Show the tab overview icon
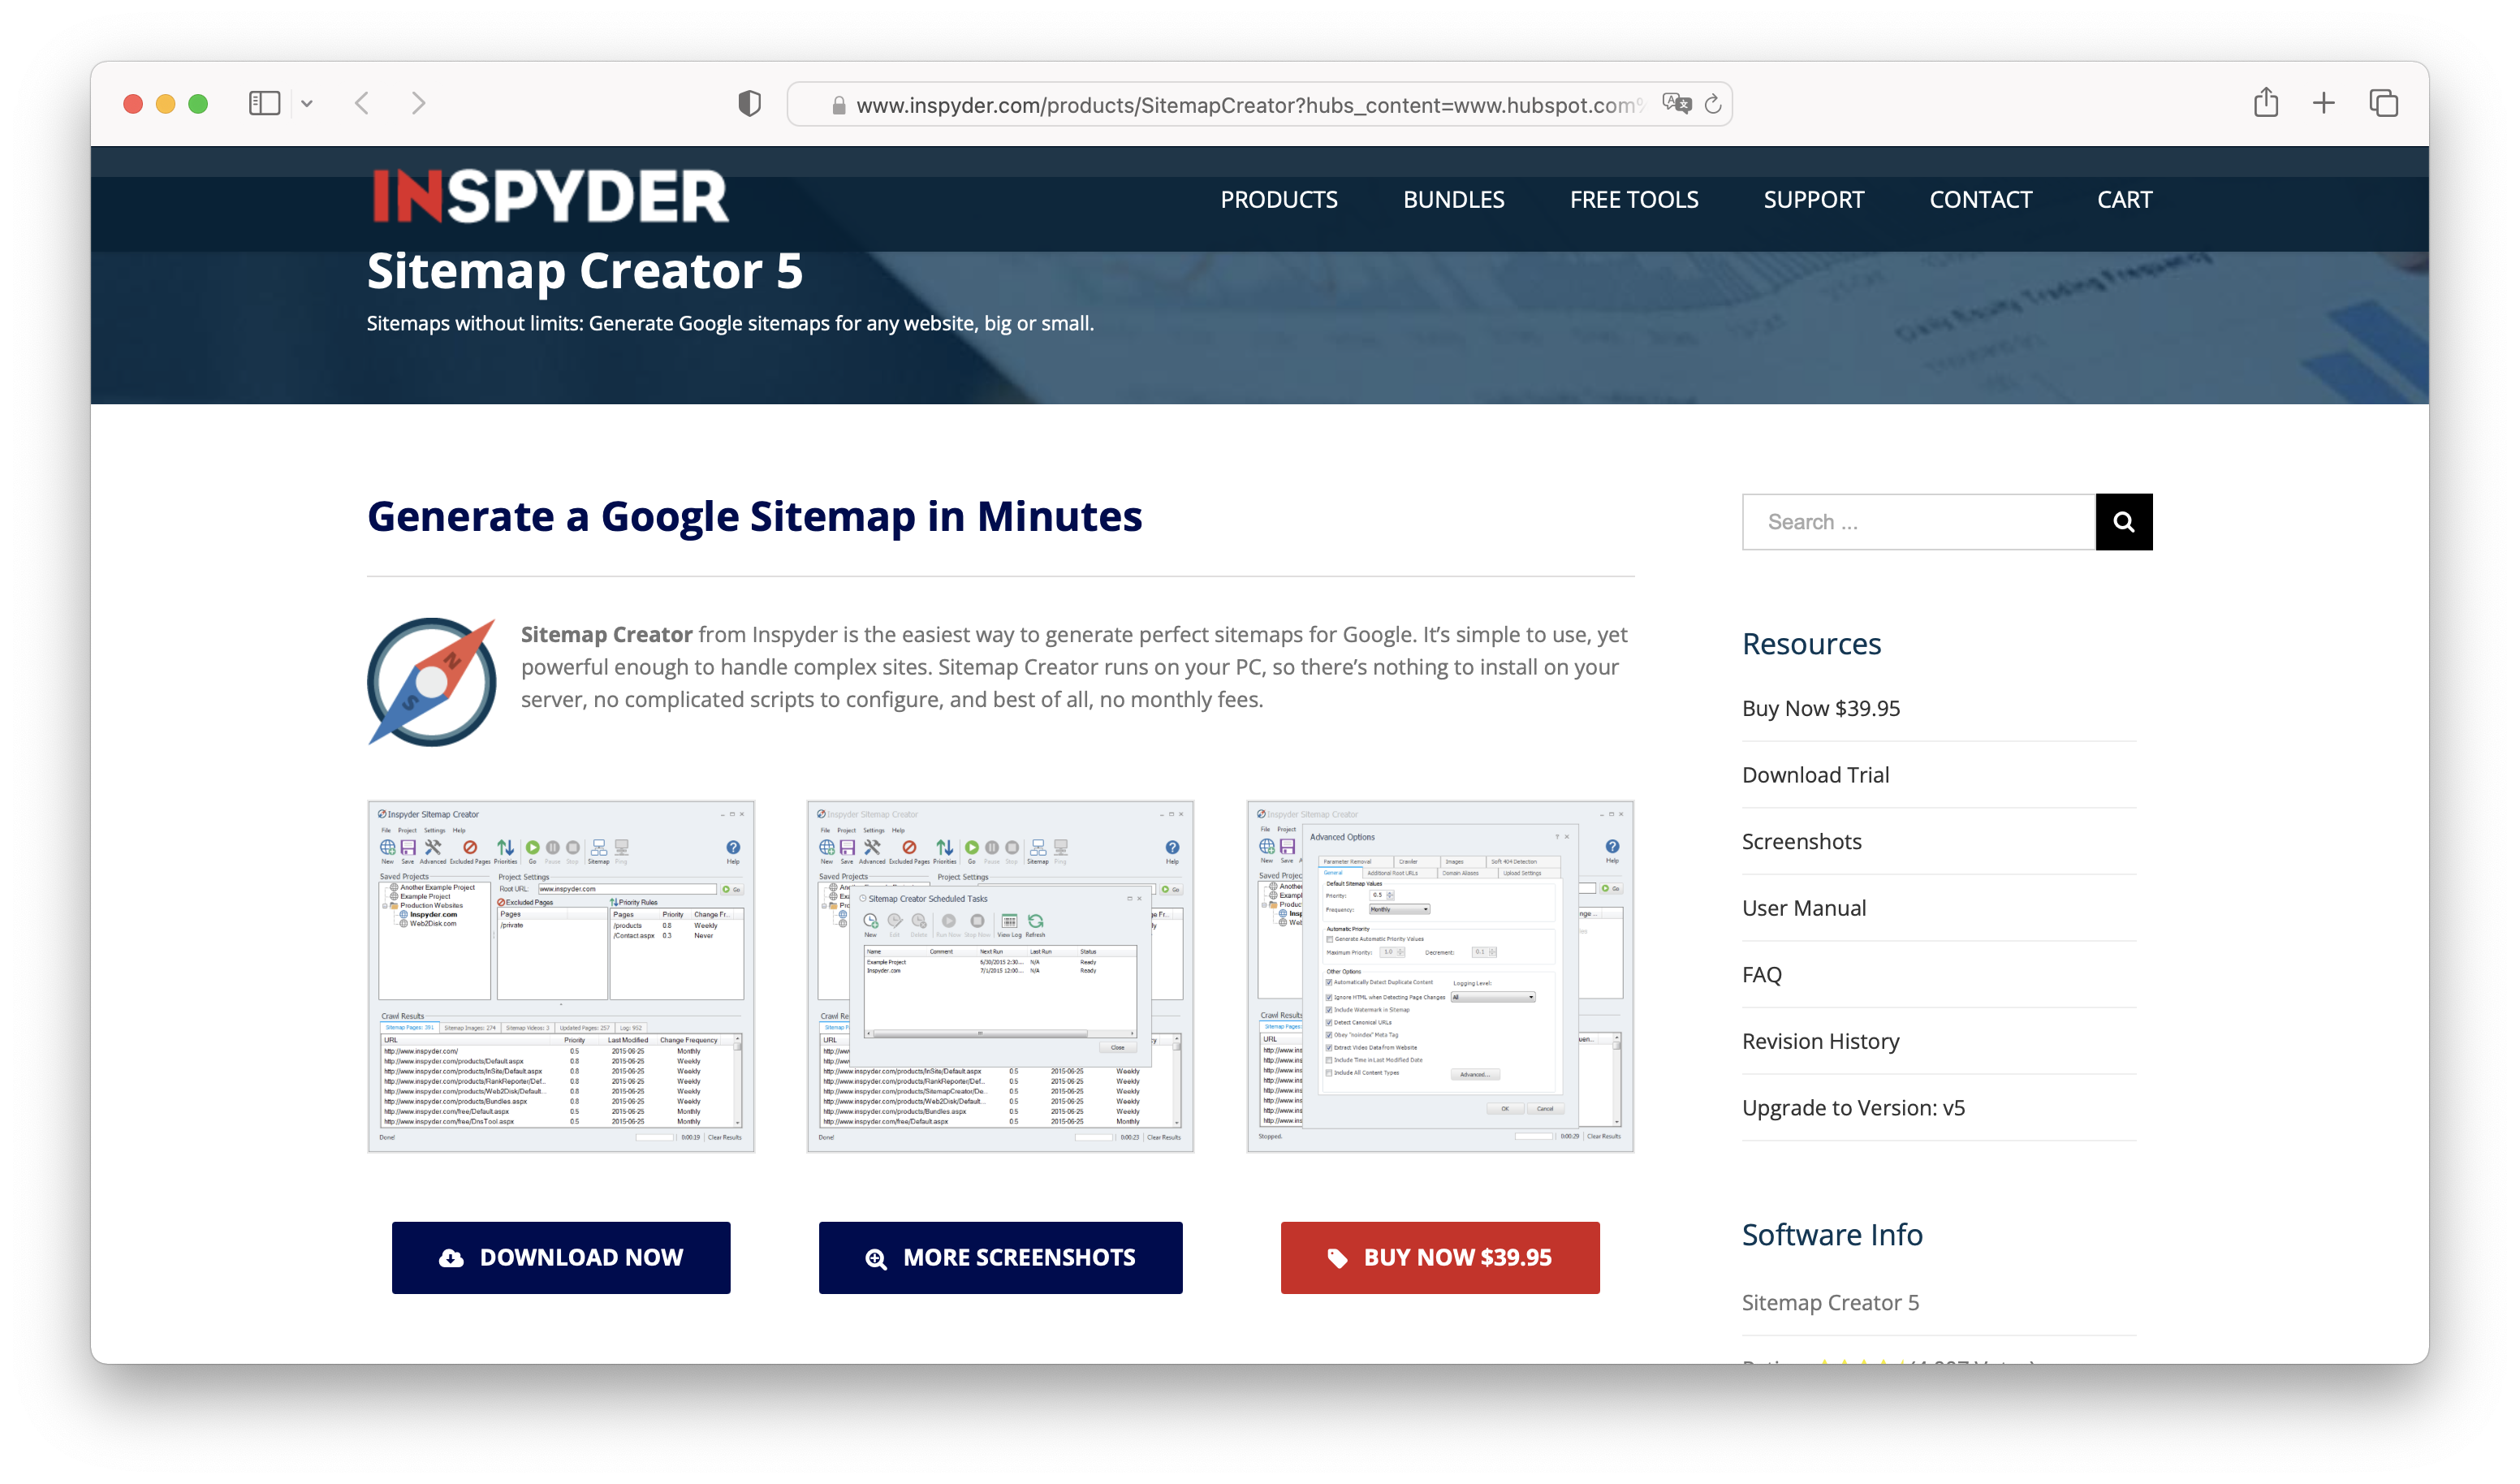The width and height of the screenshot is (2520, 1484). point(2383,103)
